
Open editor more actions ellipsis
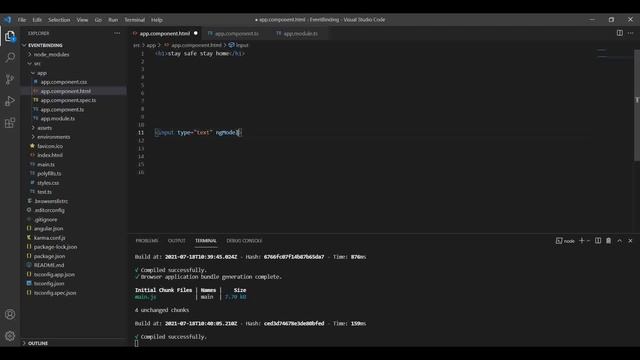click(631, 33)
